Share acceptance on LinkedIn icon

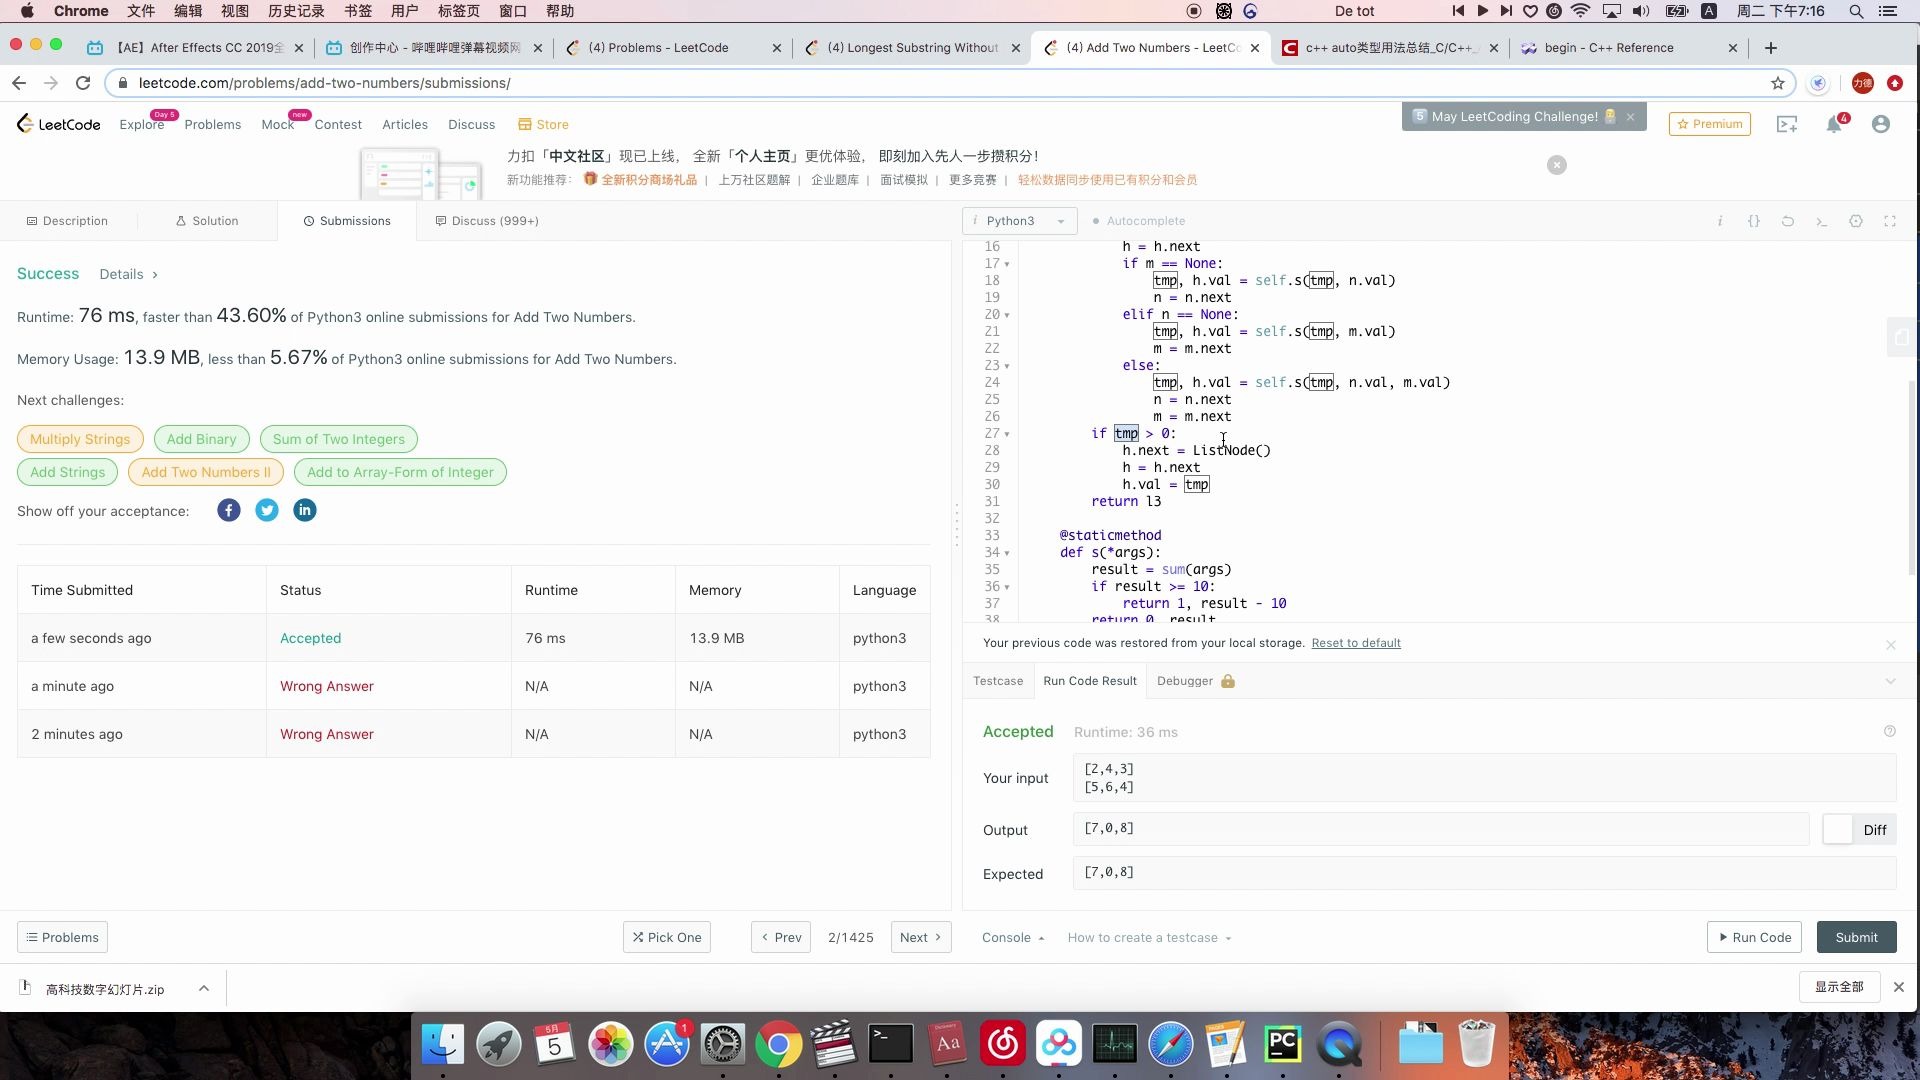click(304, 511)
